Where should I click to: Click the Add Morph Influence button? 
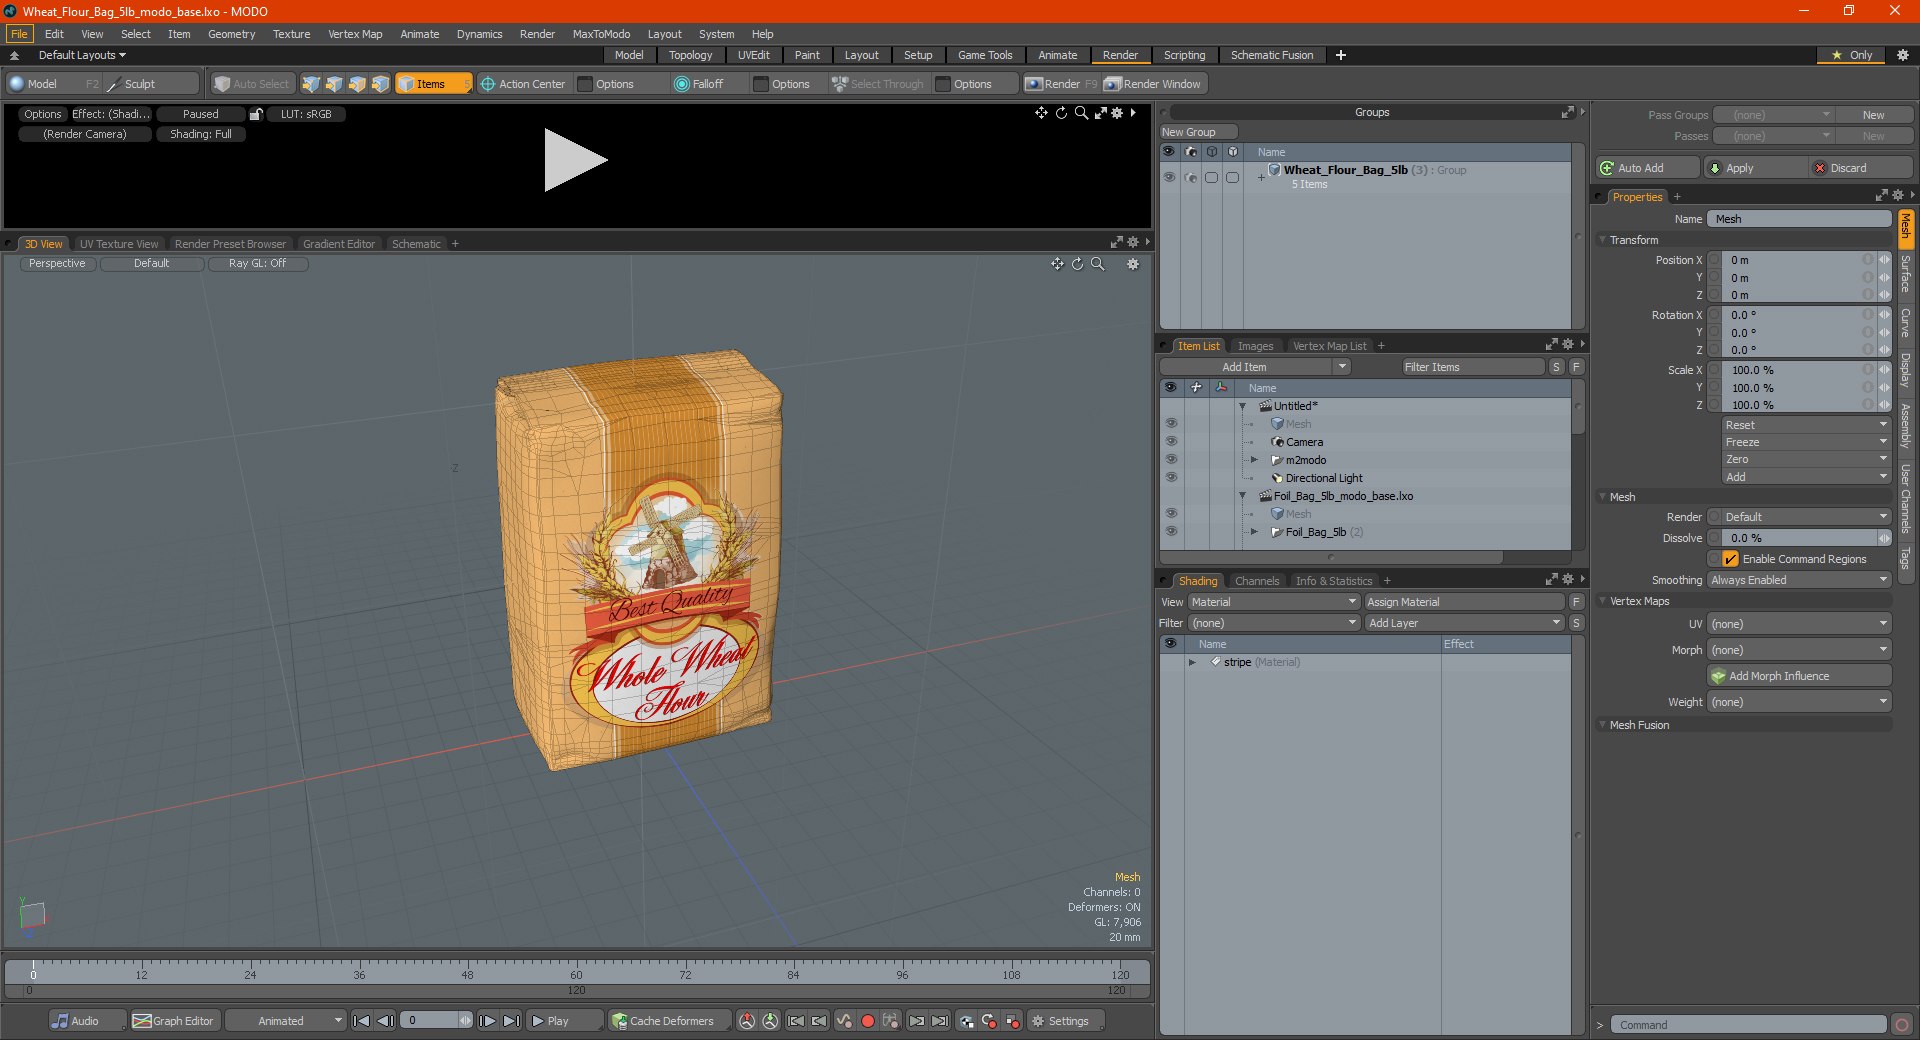point(1800,676)
